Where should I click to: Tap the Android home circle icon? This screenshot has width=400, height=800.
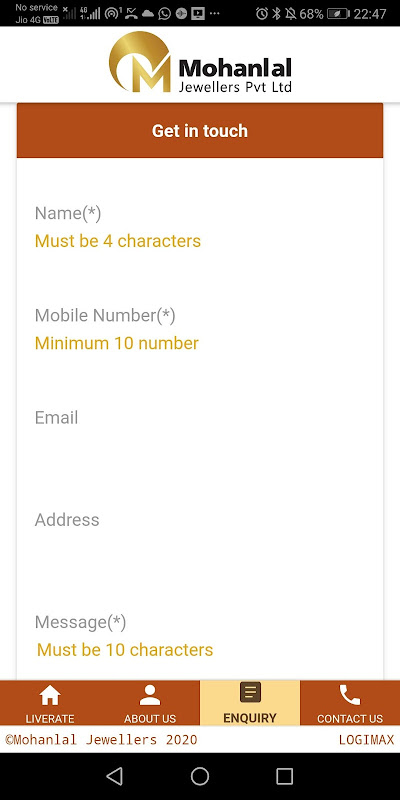(x=199, y=776)
